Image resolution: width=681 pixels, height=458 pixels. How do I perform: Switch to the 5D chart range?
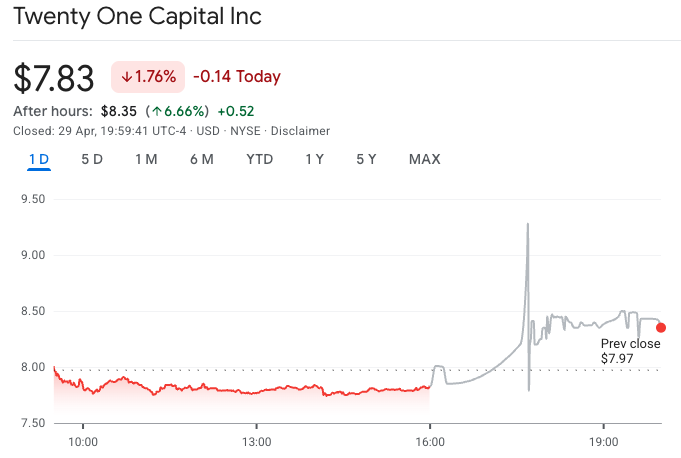(x=92, y=159)
